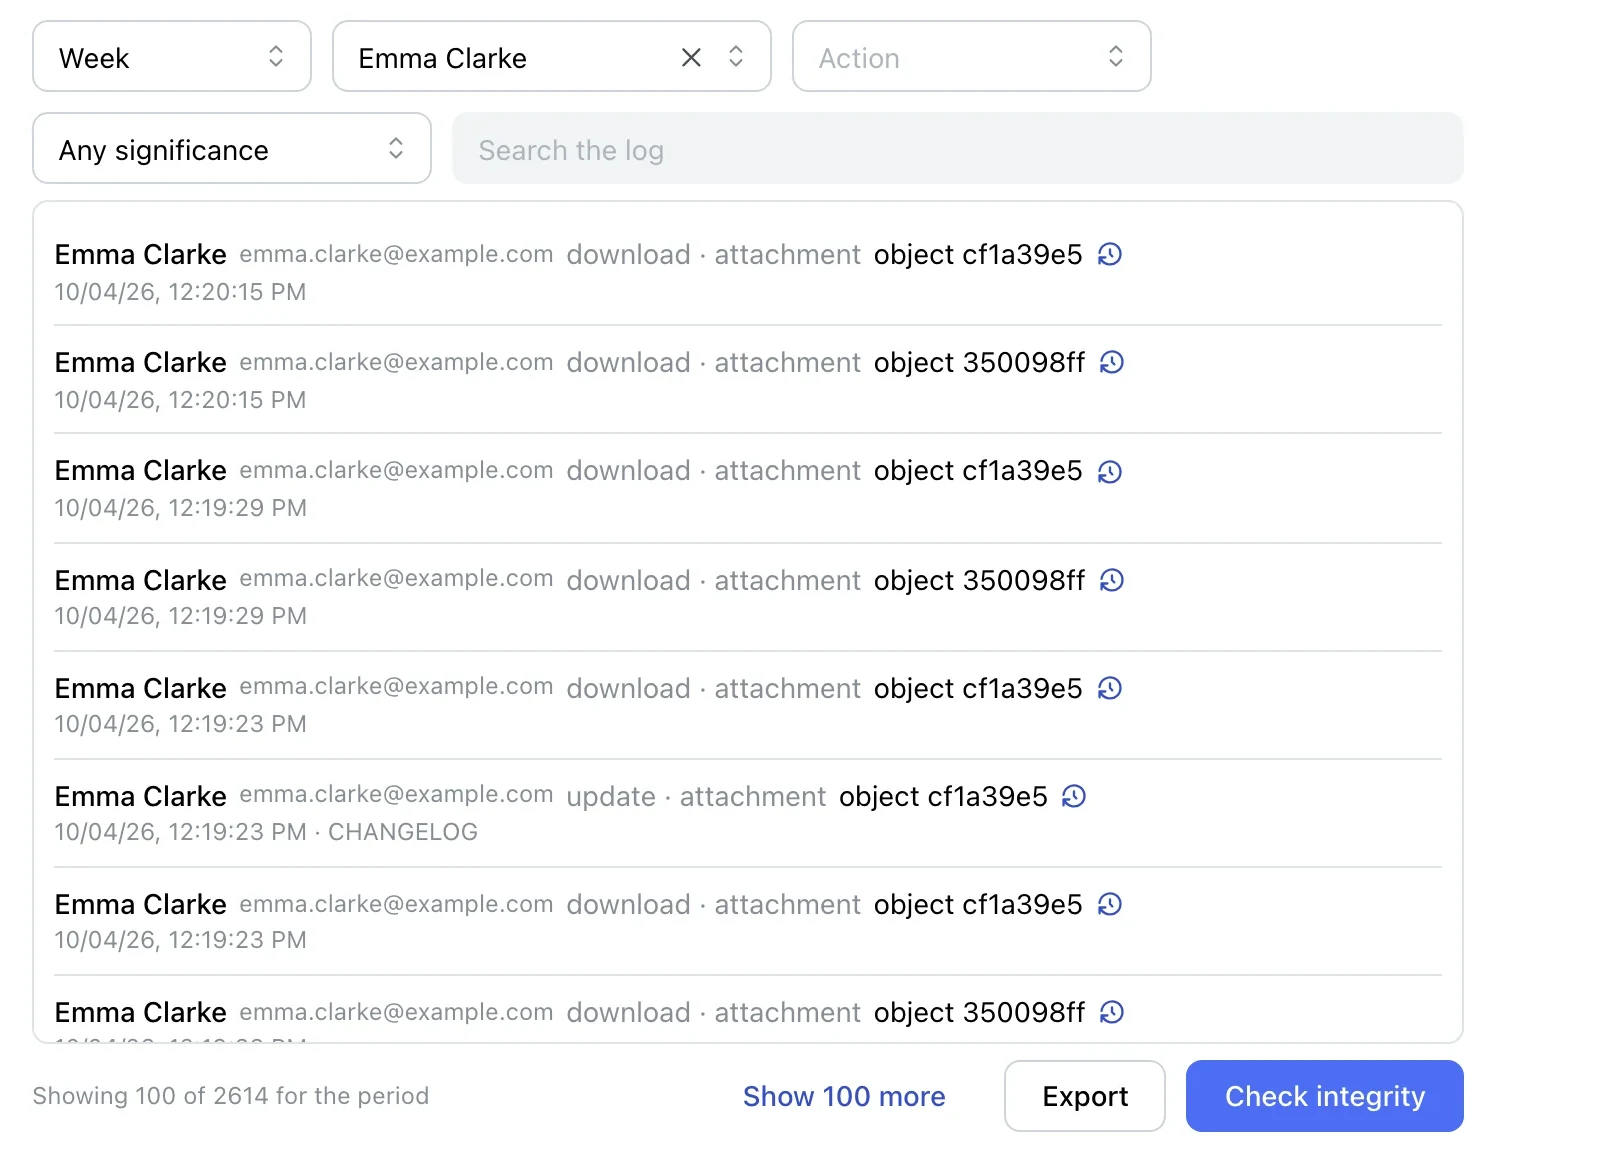This screenshot has height=1172, width=1620.
Task: Expand the Emma Clarke user selector
Action: pos(736,57)
